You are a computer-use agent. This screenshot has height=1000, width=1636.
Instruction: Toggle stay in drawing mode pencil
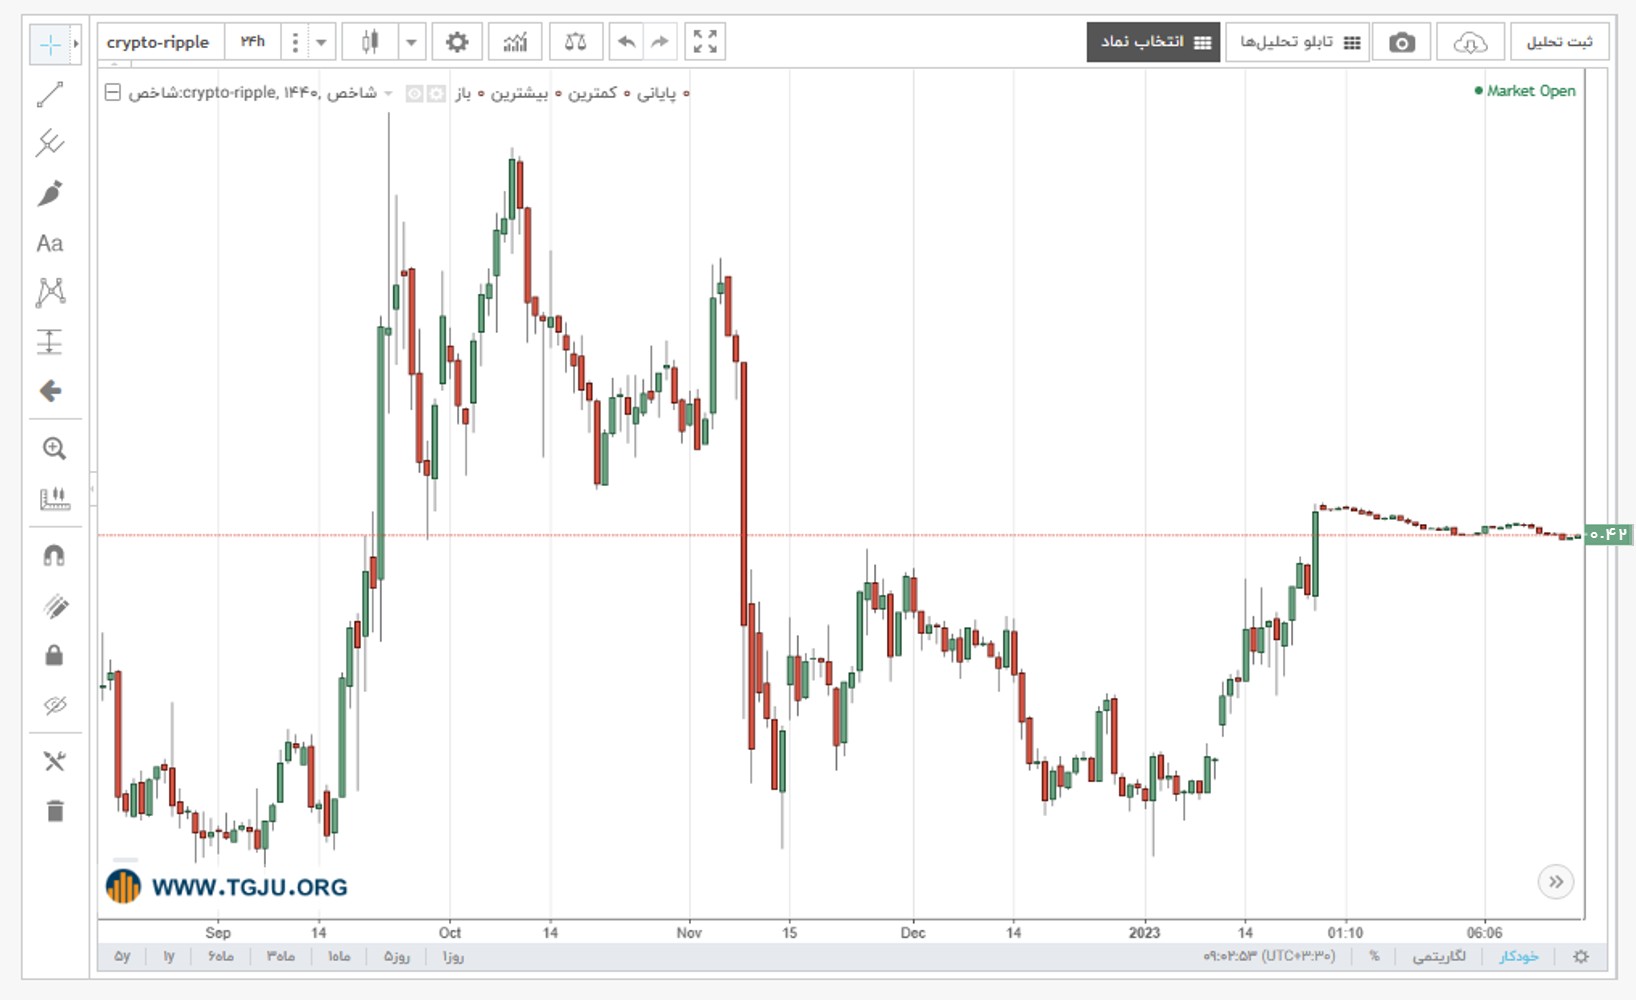pyautogui.click(x=54, y=605)
